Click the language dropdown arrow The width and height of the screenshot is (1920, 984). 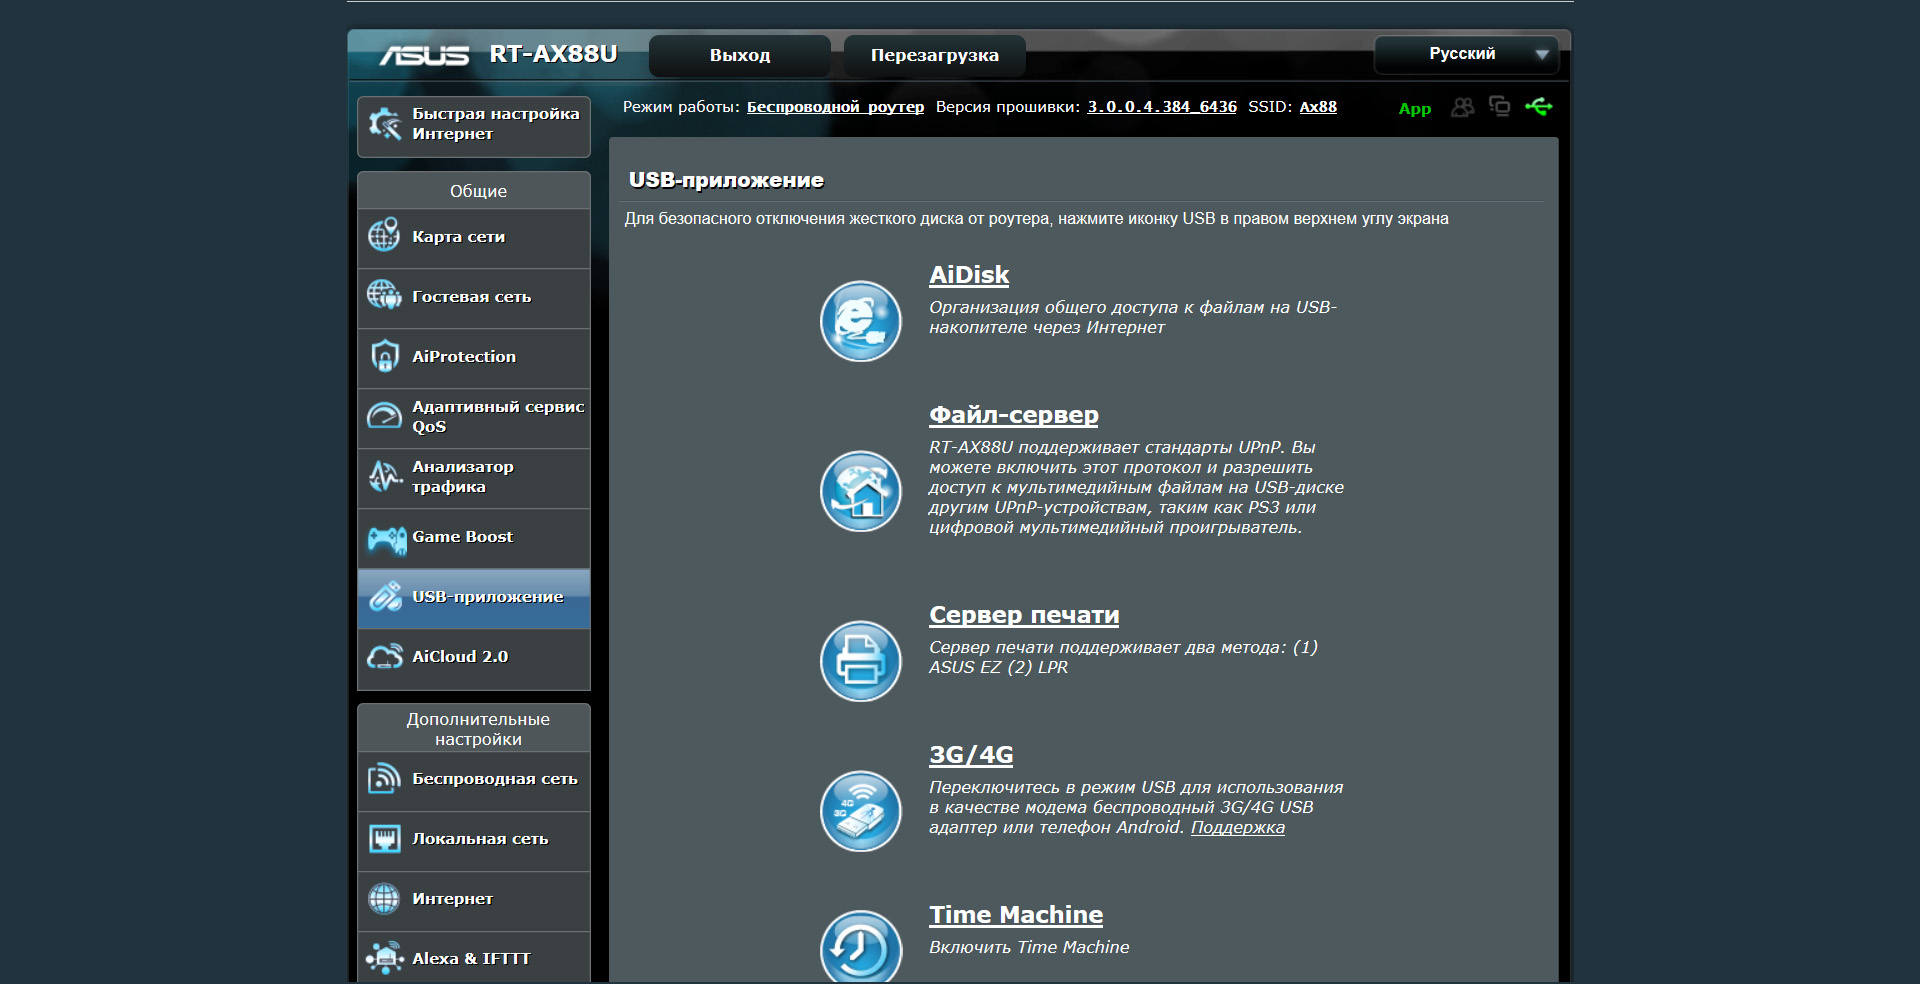[1542, 55]
